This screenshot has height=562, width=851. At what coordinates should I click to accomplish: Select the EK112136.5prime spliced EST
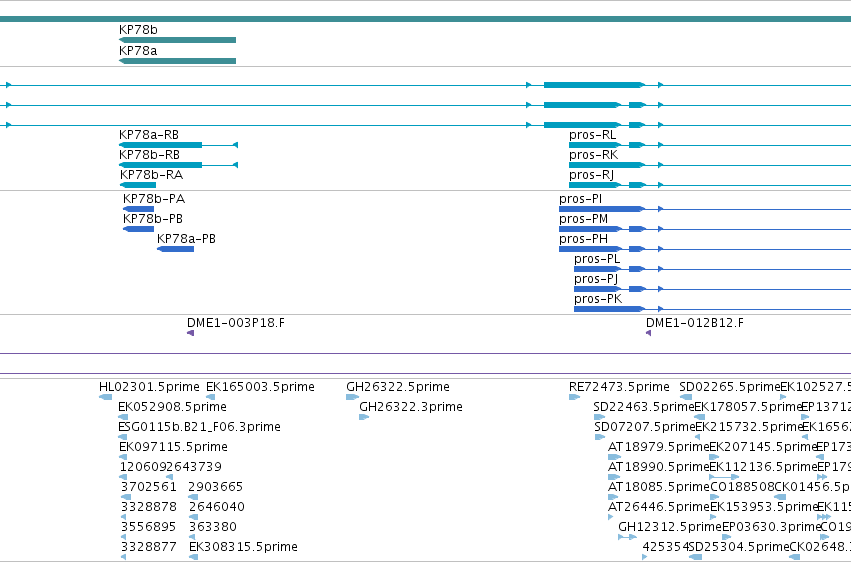pos(724,477)
